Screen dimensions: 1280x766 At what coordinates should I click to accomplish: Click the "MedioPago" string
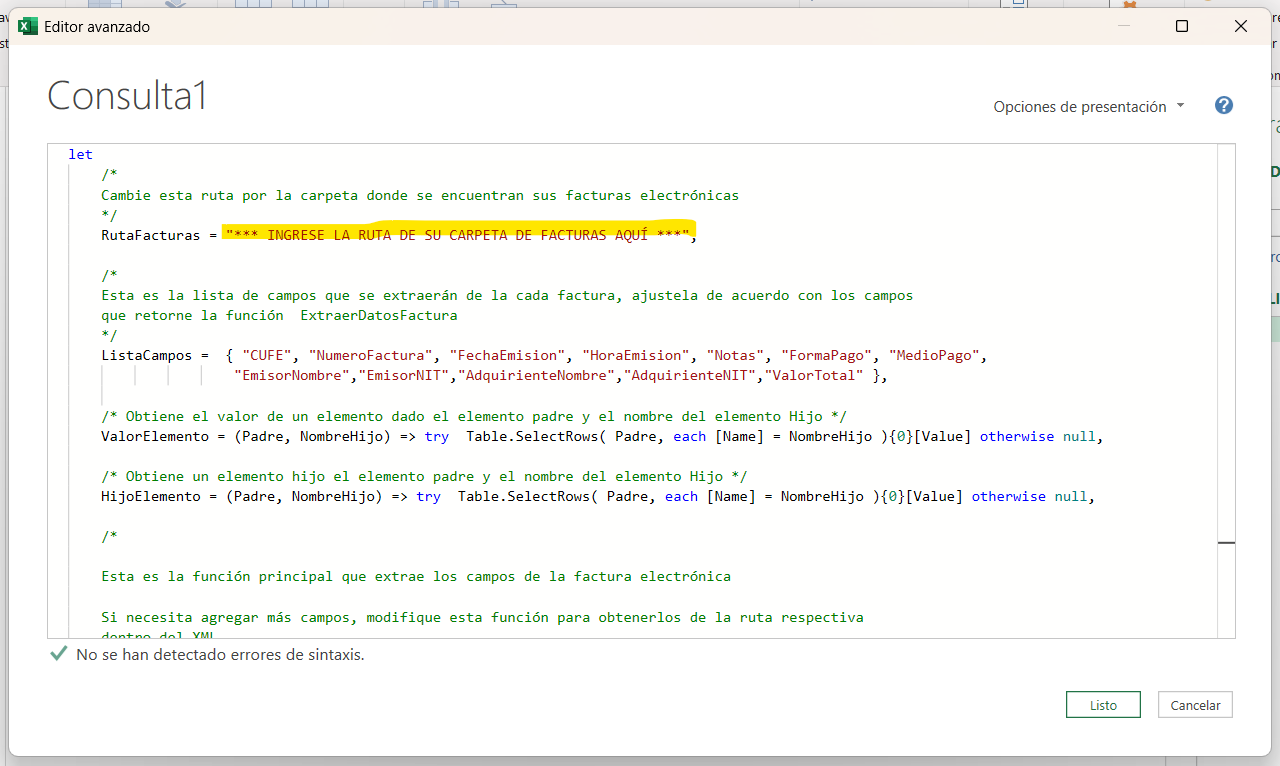pyautogui.click(x=935, y=355)
